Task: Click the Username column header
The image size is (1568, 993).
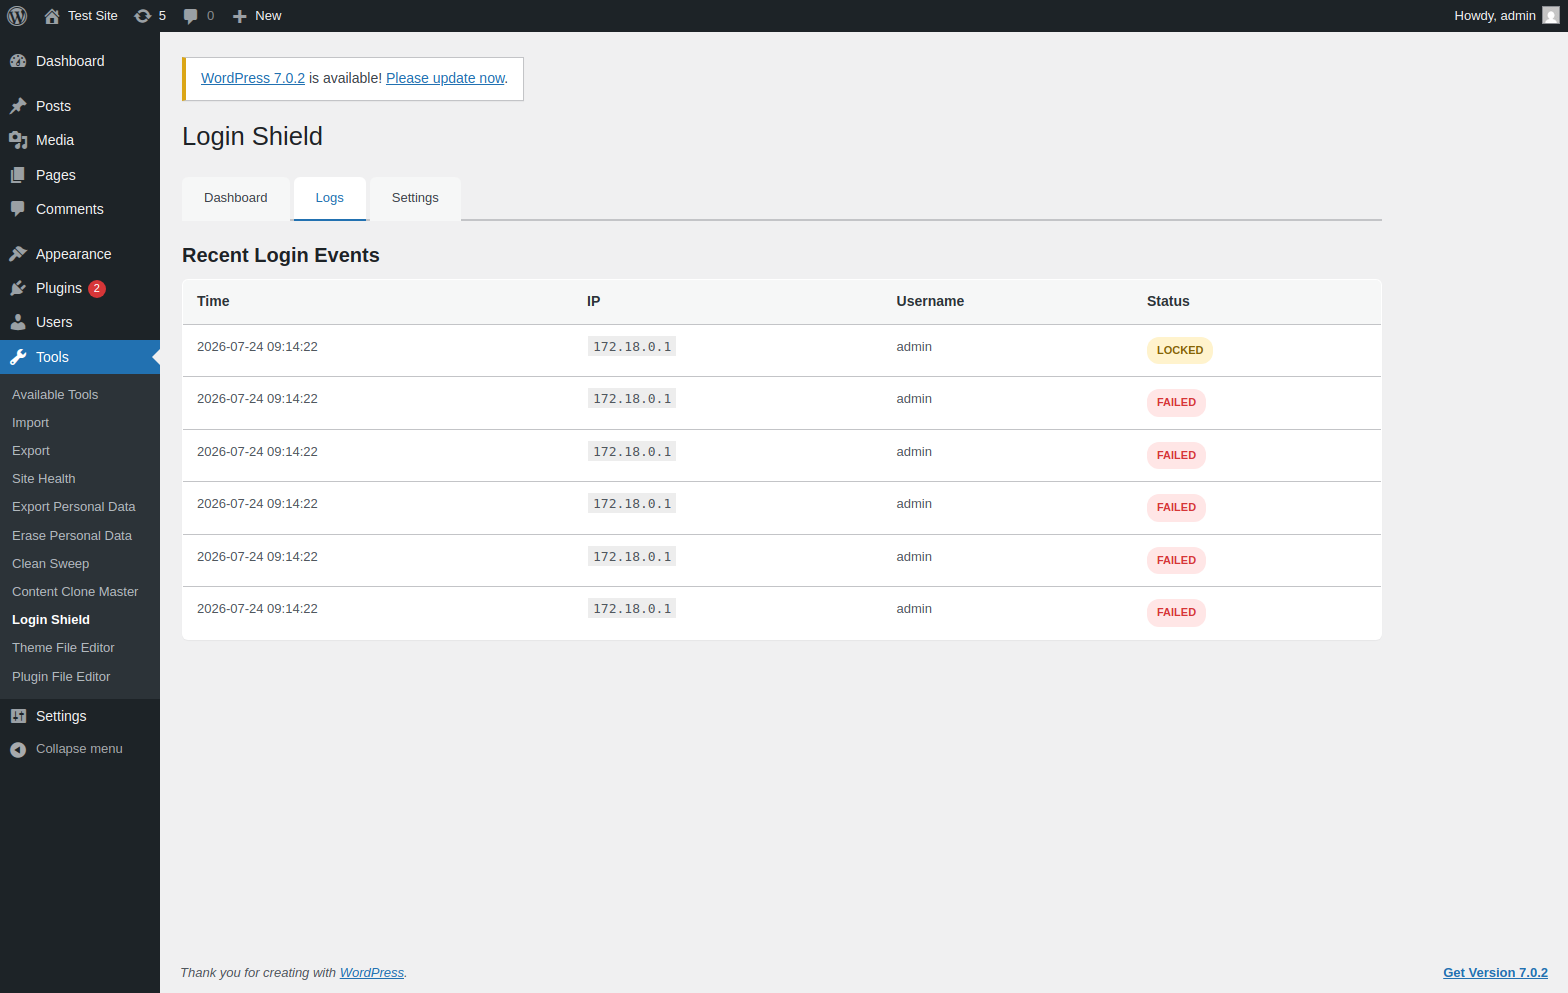Action: (x=930, y=301)
